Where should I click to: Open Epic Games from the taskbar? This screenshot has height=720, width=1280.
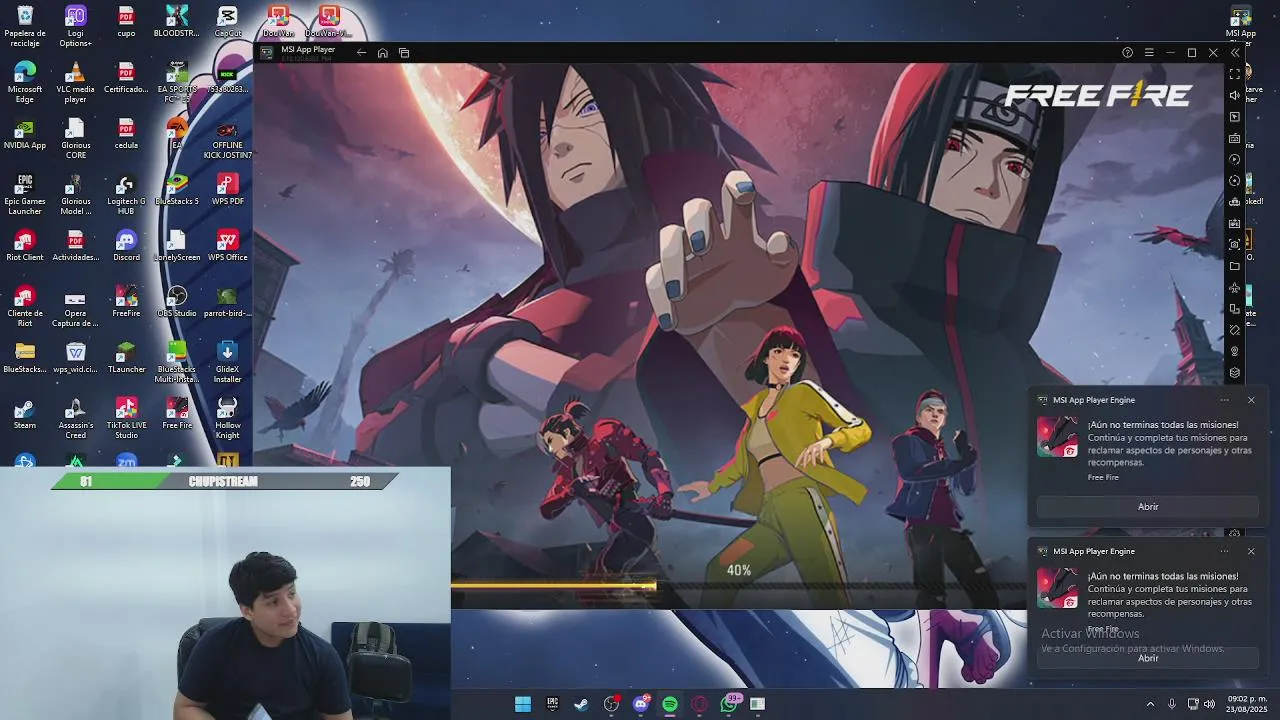coord(552,704)
